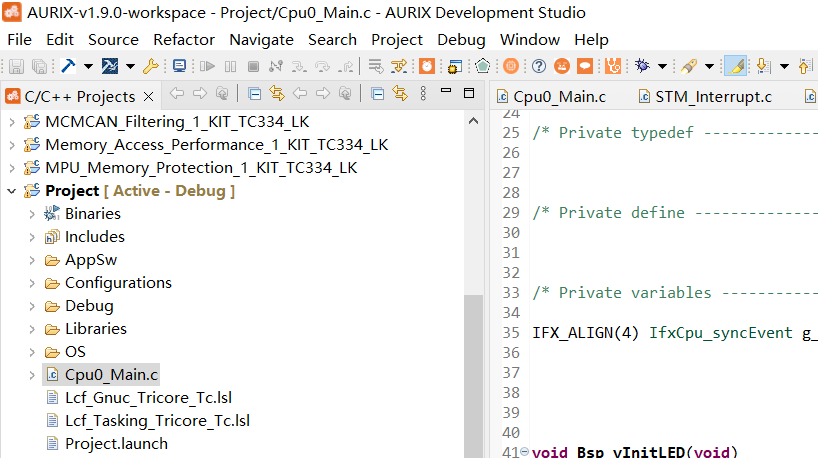Select Lcf_Tasking_Tricore_Tc.lsl file
The width and height of the screenshot is (818, 458).
[x=158, y=420]
